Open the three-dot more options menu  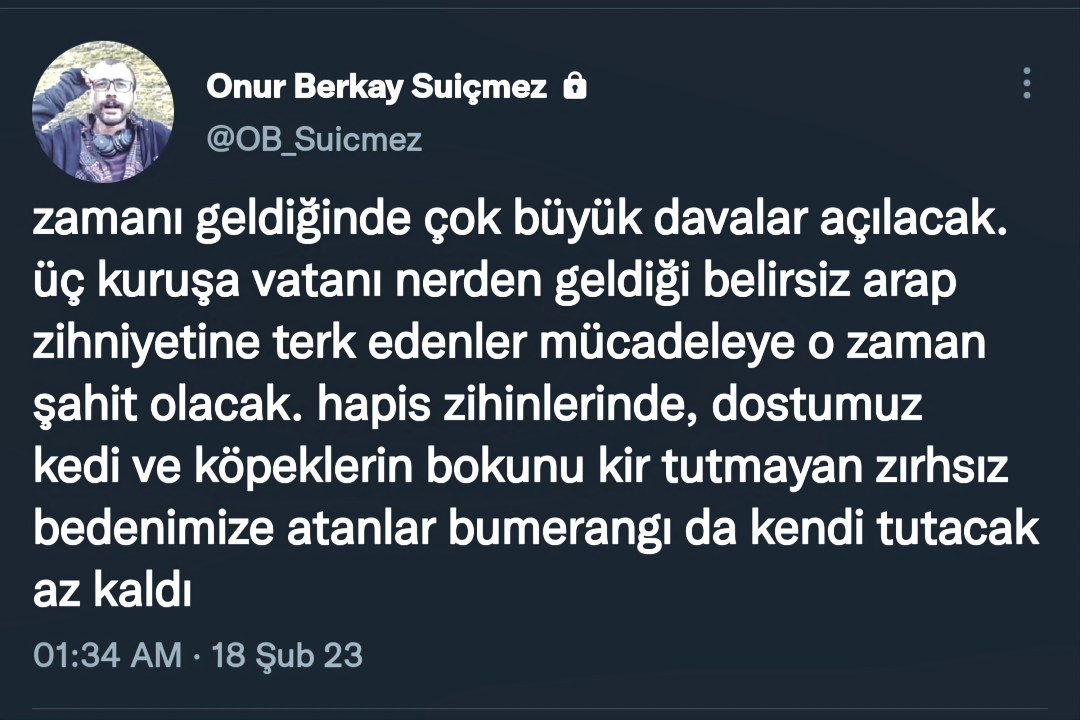[1026, 84]
